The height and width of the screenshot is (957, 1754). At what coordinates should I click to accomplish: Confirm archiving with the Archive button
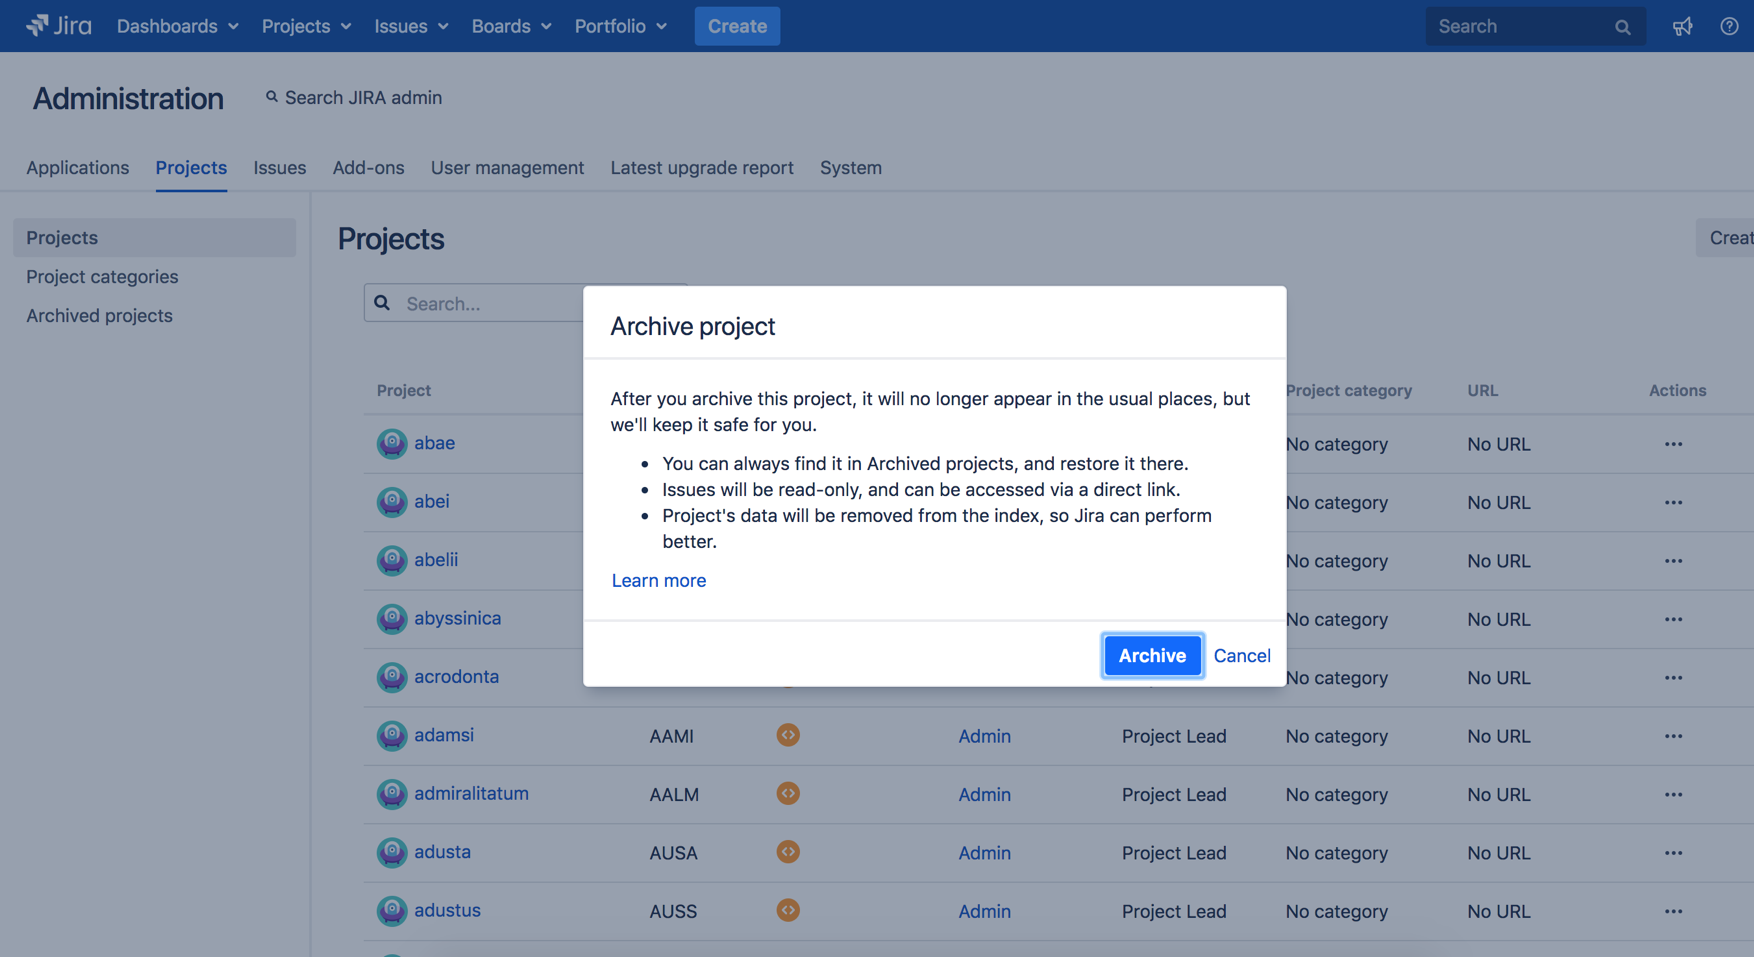tap(1152, 655)
